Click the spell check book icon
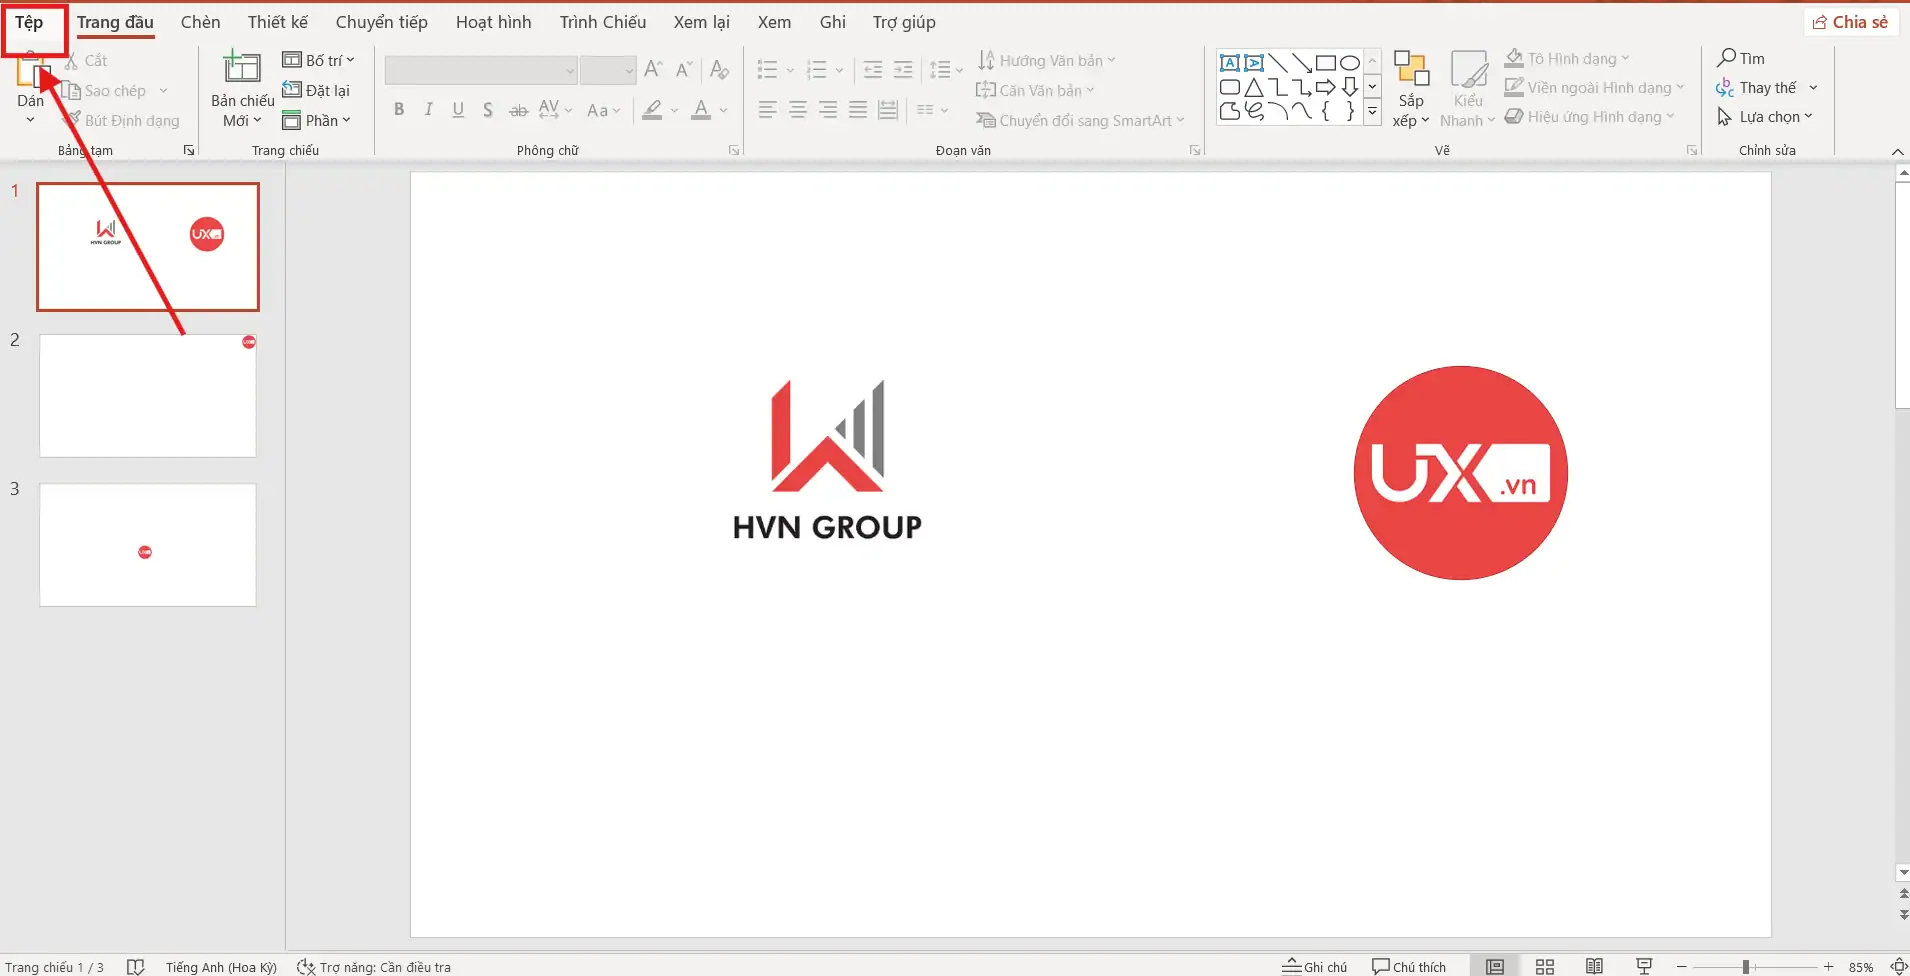 point(136,966)
